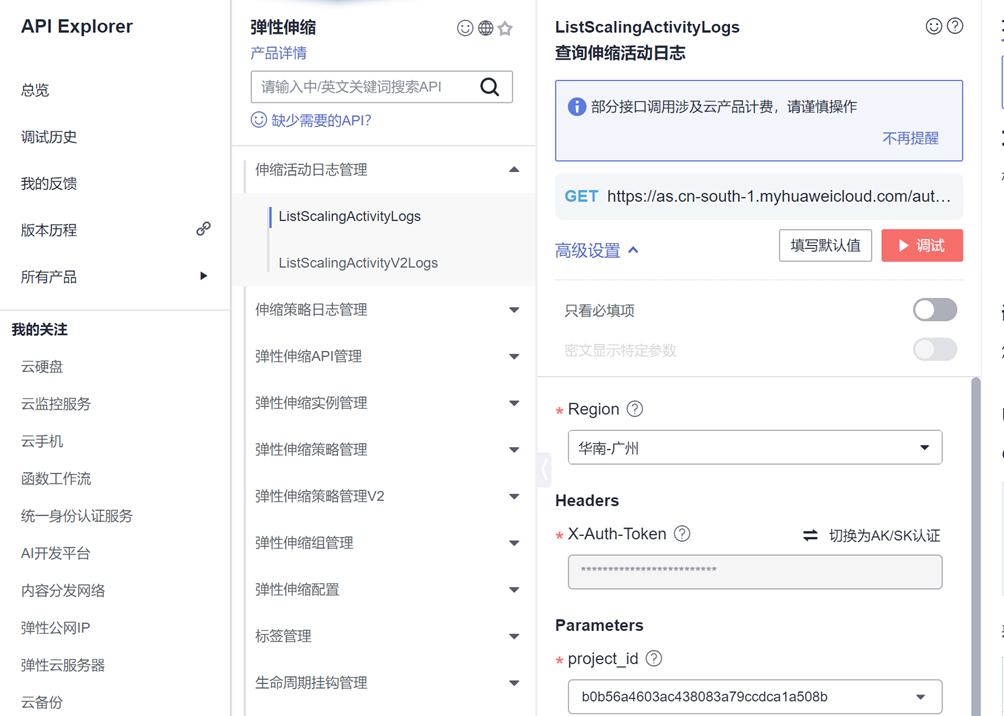Screen dimensions: 1004x716
Task: Open 云硬盘 under 我的关注
Action: point(42,366)
